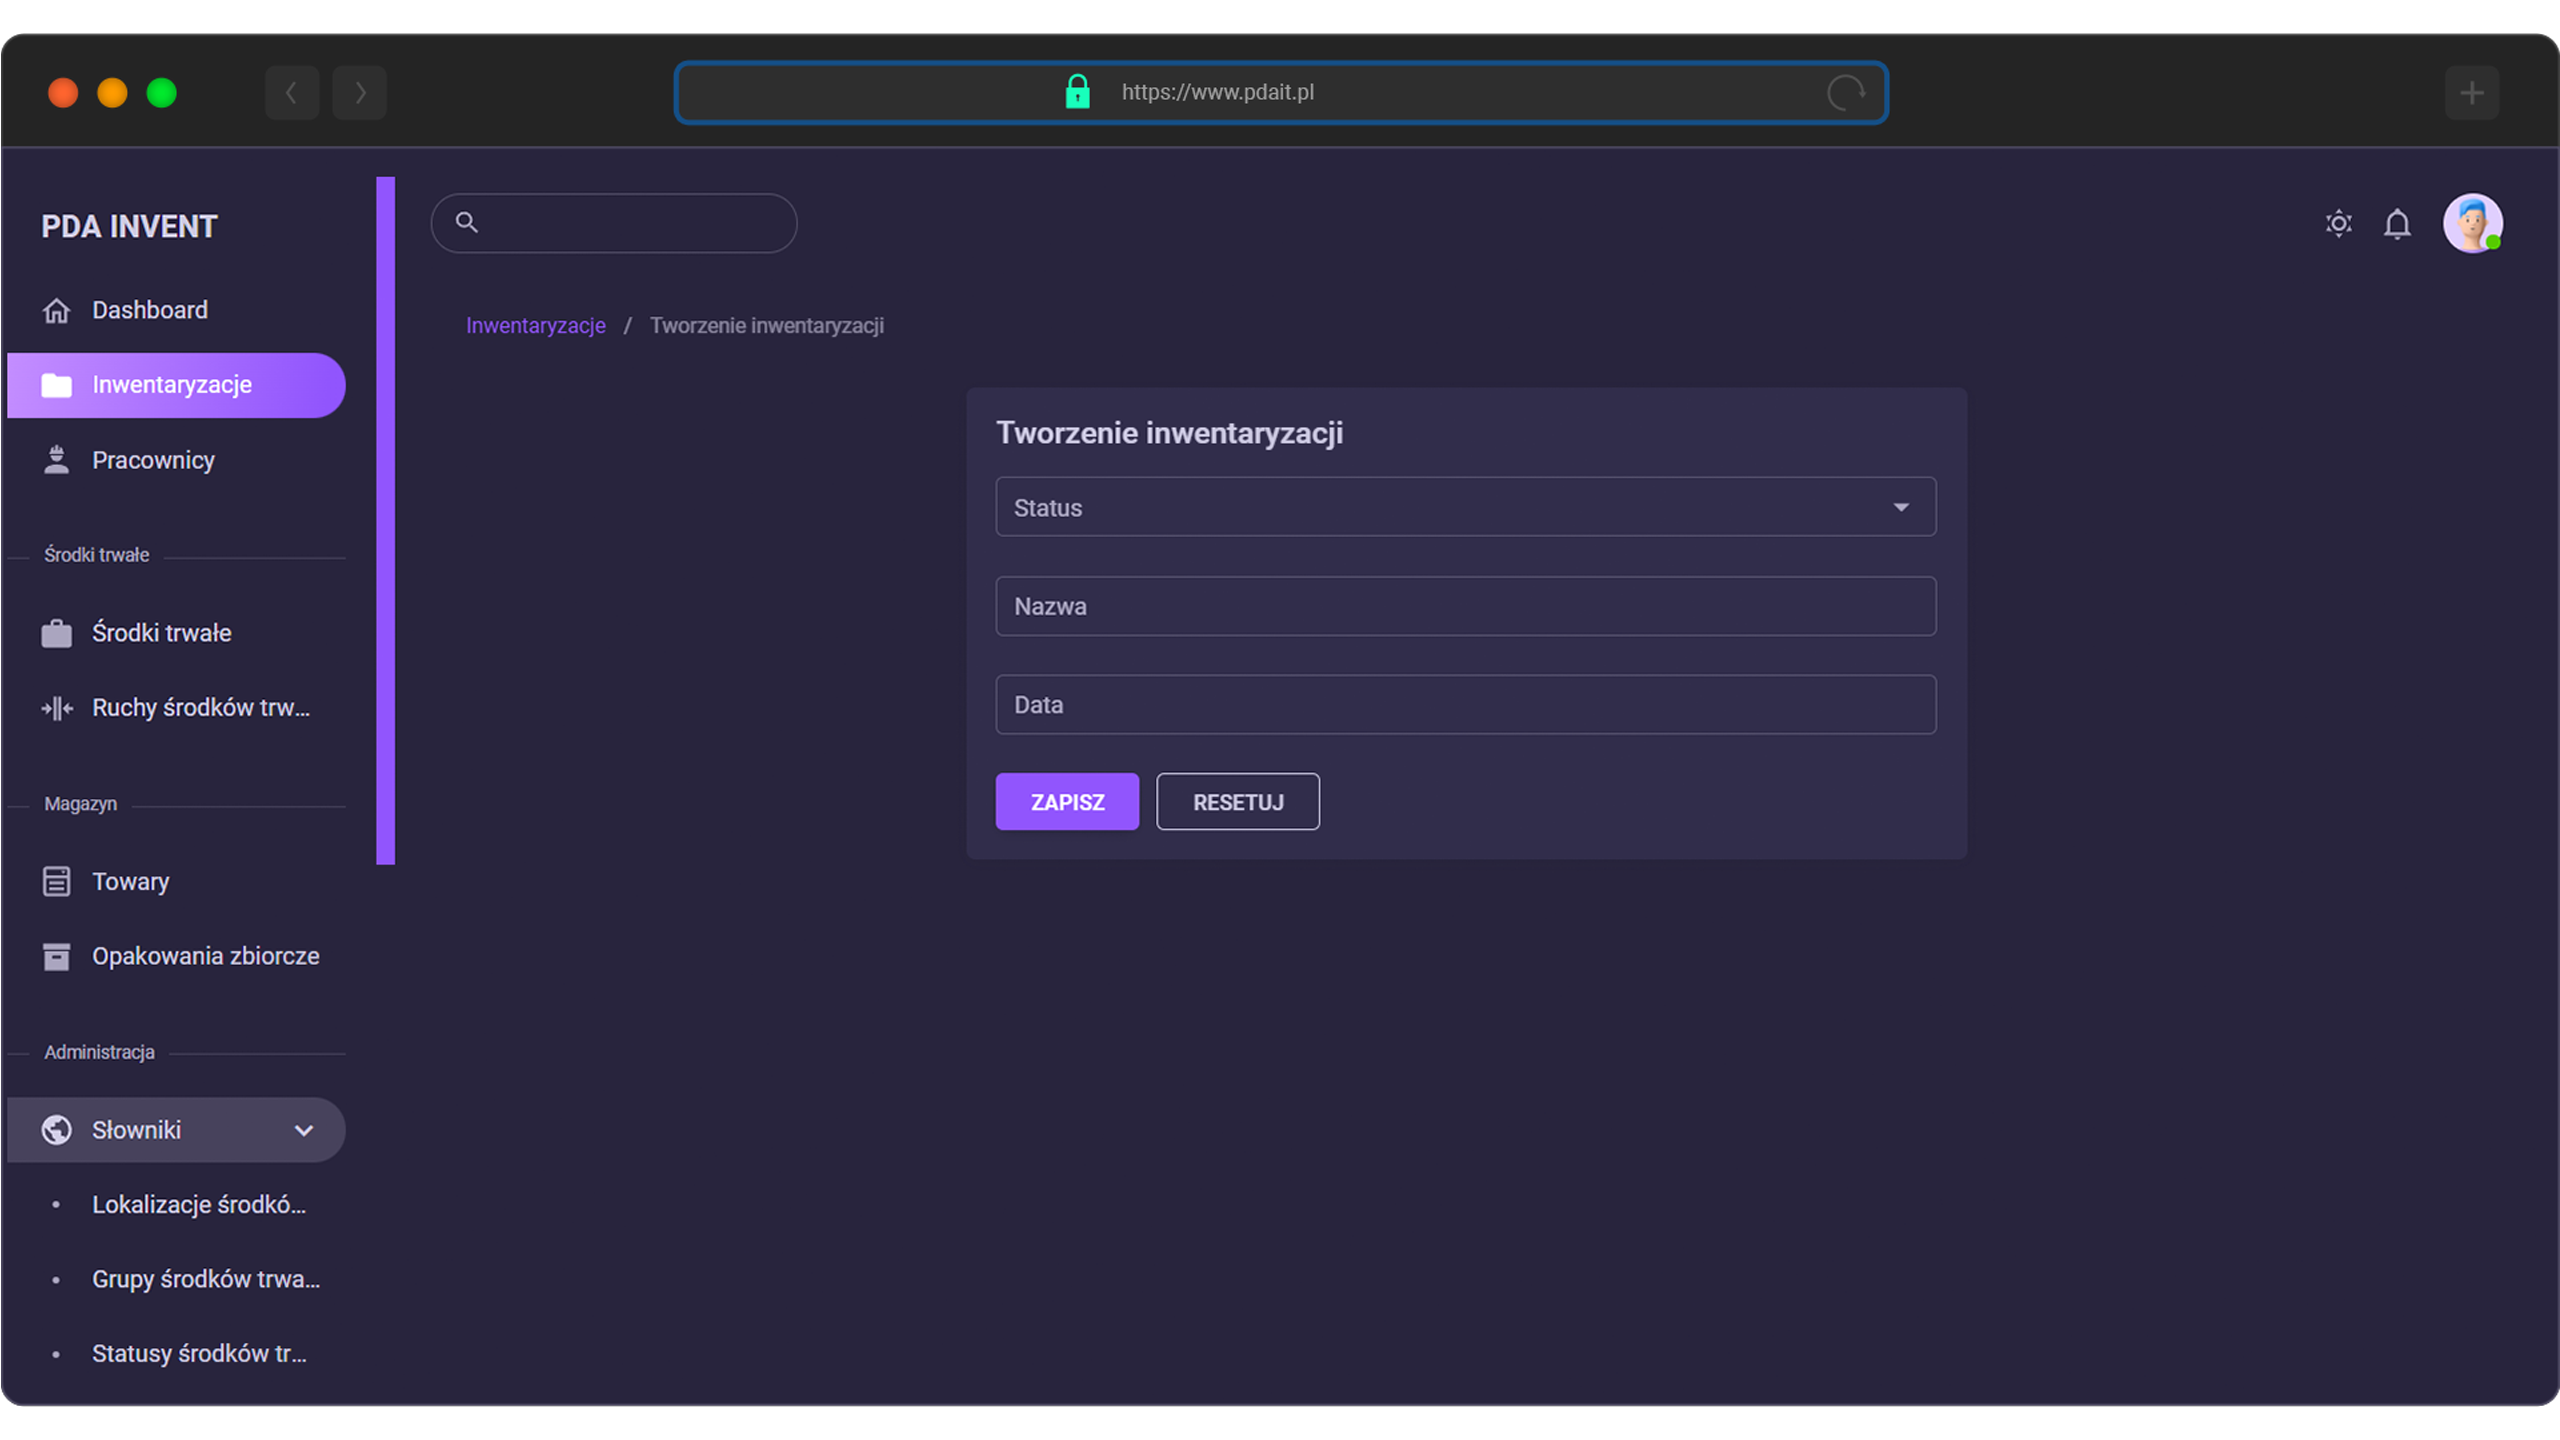Click the search magnifier icon
The image size is (2560, 1440).
click(466, 222)
